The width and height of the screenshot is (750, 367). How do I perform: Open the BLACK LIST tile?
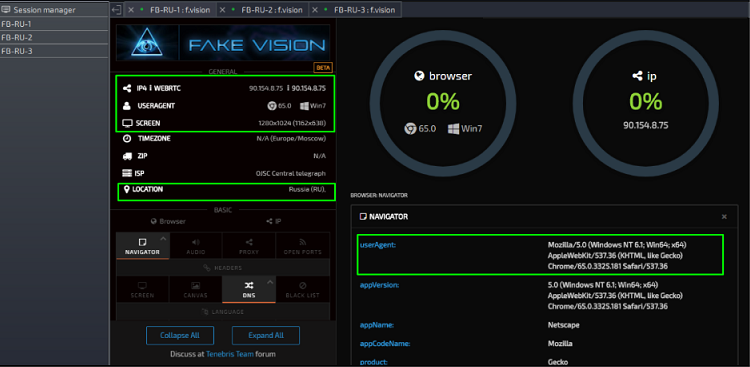point(303,289)
